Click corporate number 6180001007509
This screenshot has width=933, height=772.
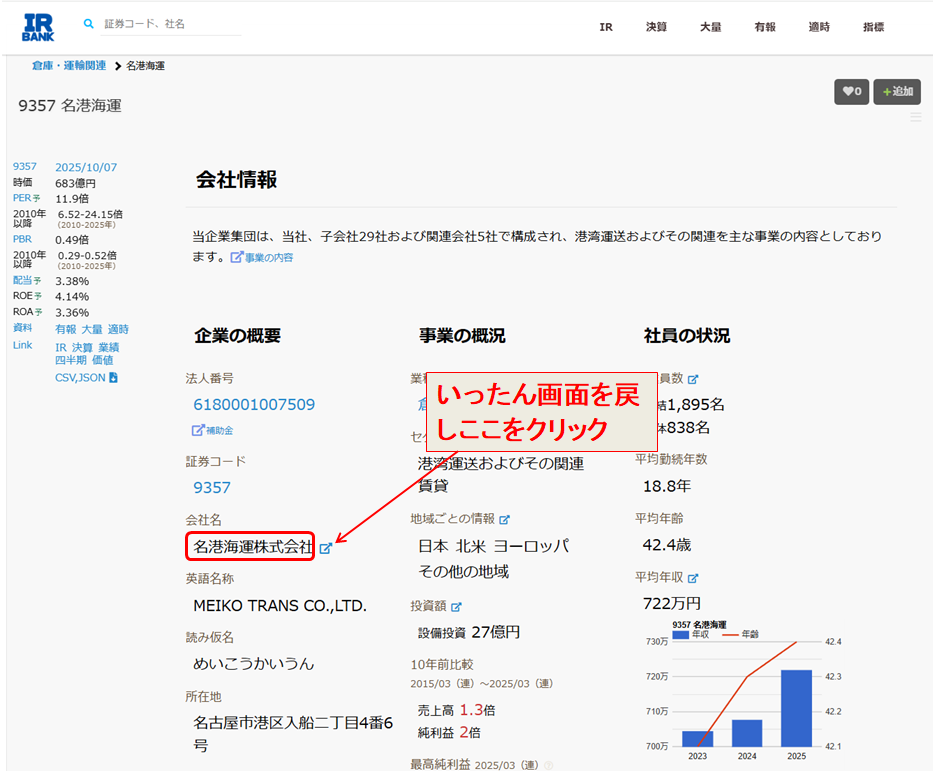[x=254, y=404]
